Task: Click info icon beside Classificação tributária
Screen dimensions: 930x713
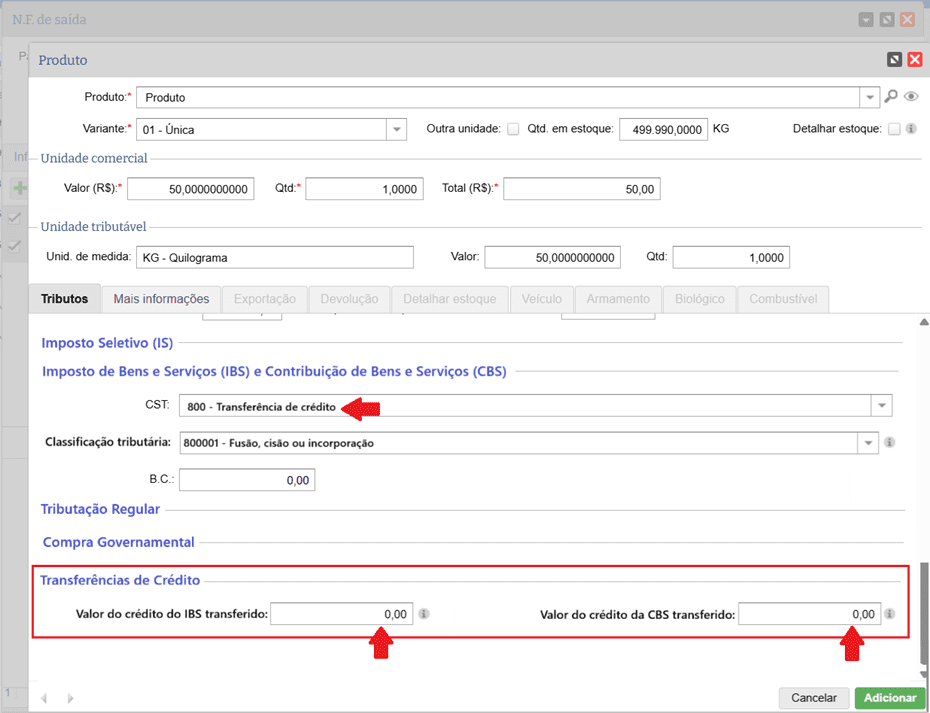Action: coord(890,442)
